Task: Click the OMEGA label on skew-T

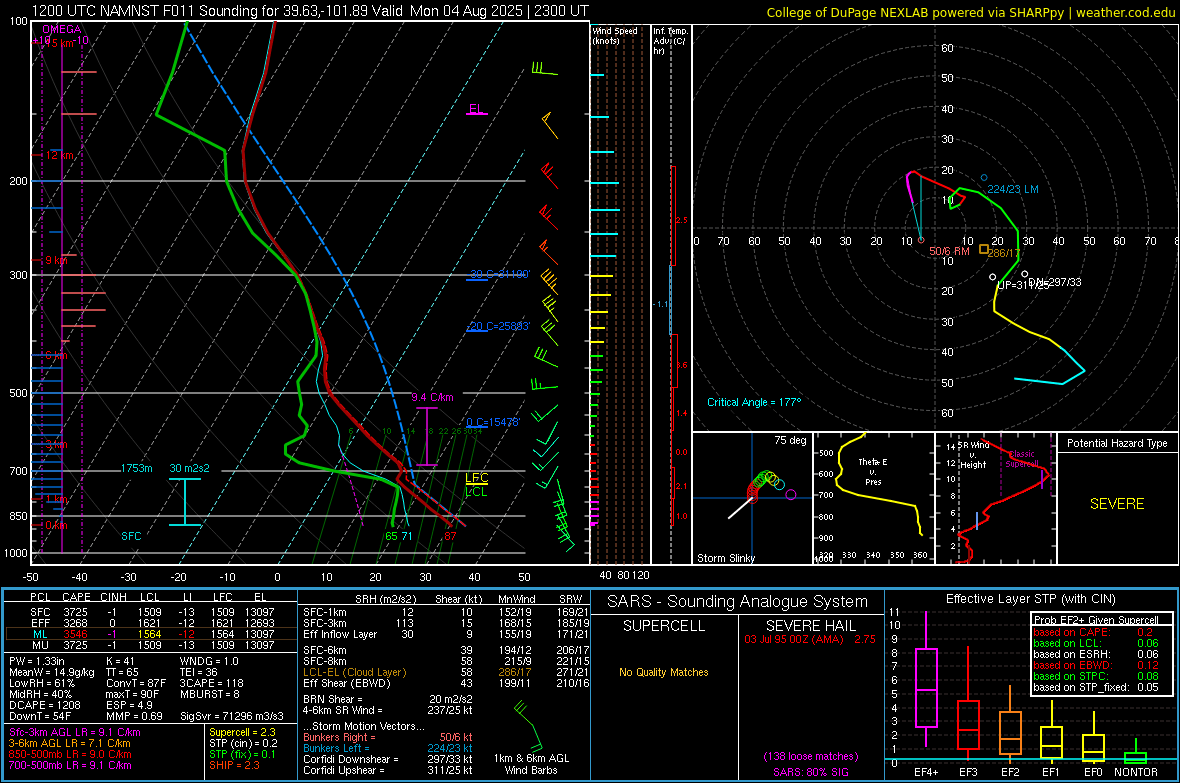Action: pos(62,29)
